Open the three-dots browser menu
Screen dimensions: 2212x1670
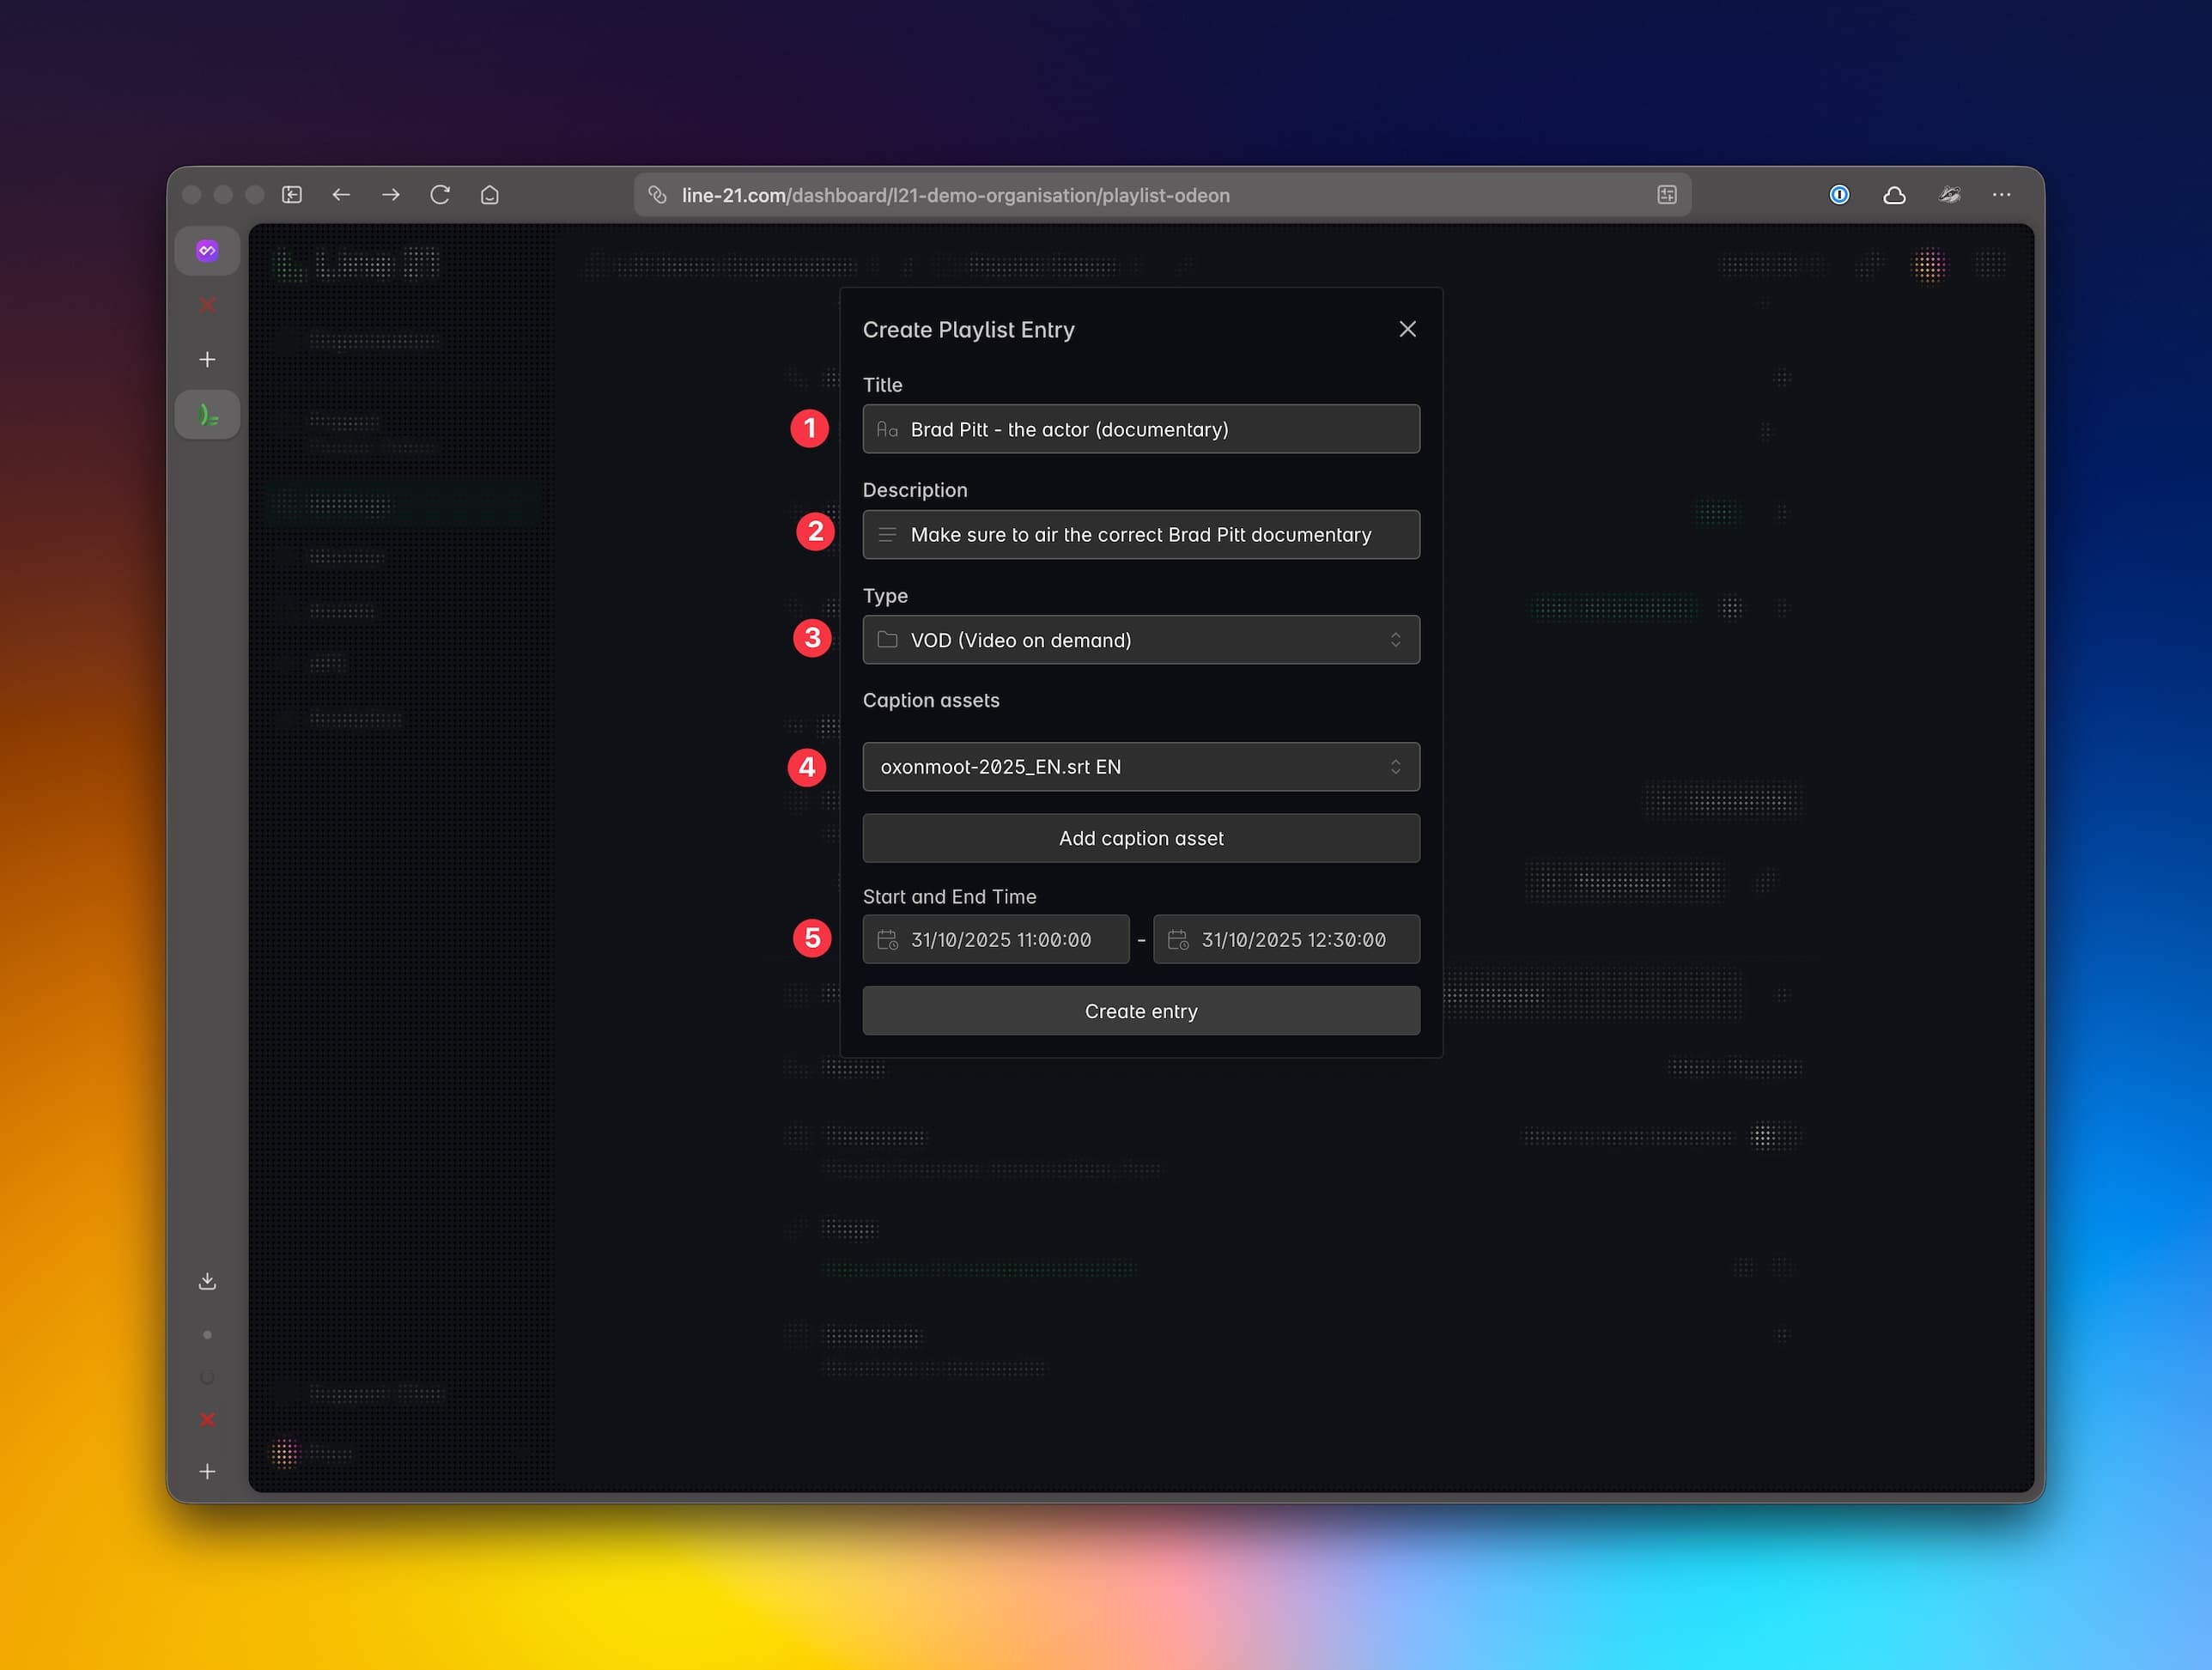tap(2001, 195)
